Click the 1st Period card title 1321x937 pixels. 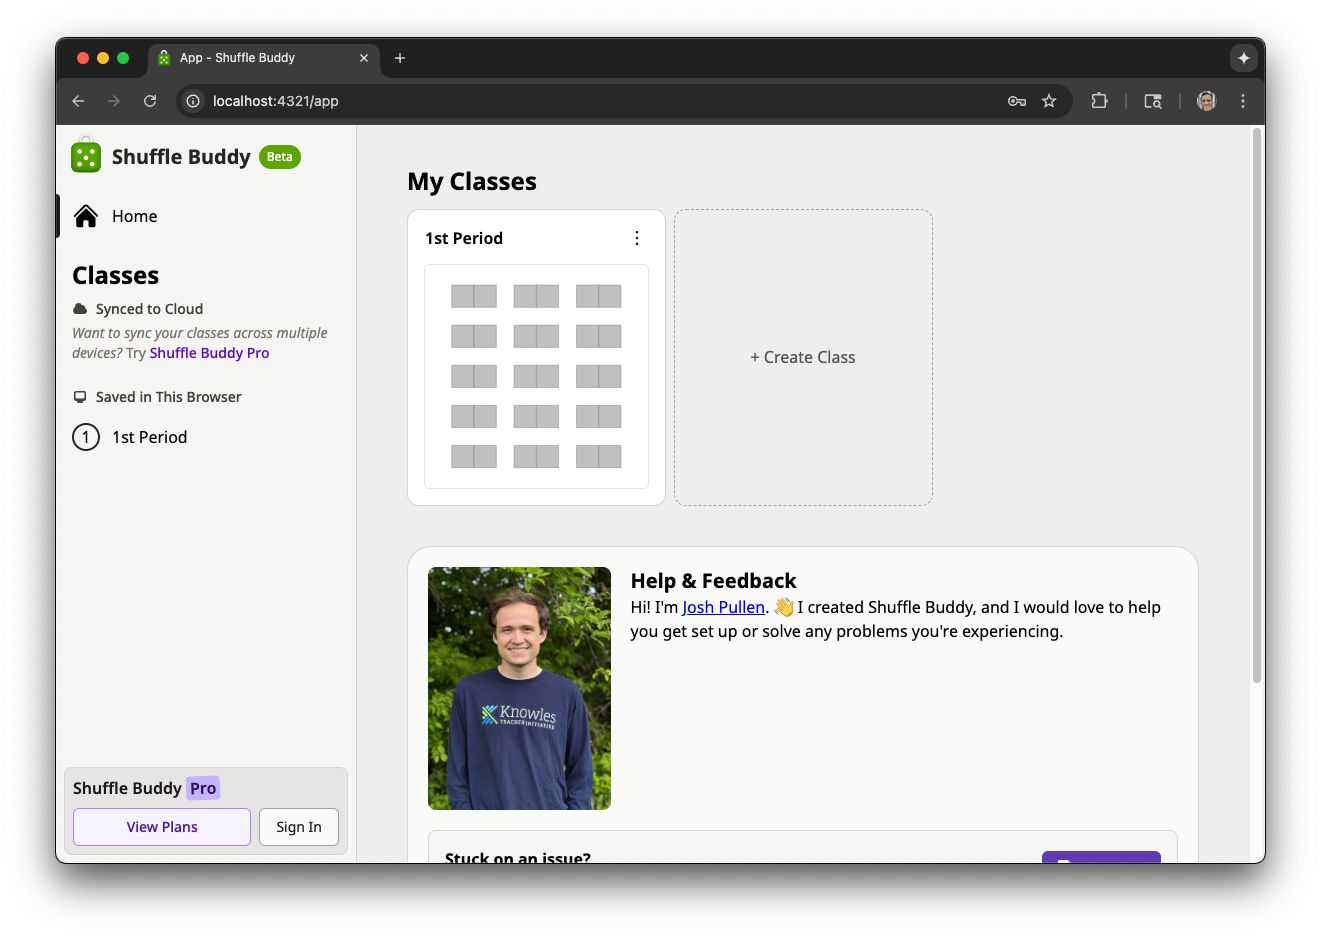click(x=464, y=238)
